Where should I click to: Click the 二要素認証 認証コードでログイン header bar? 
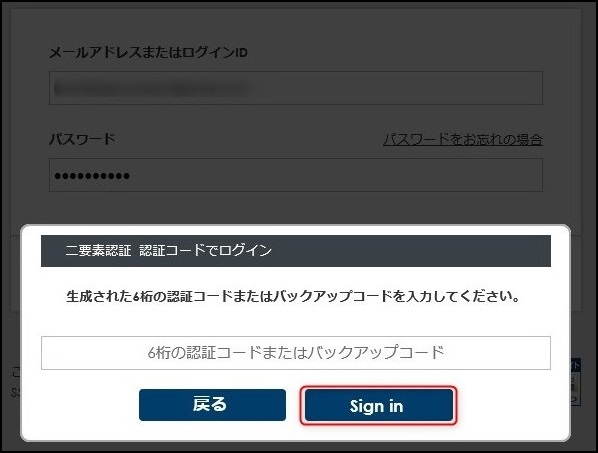point(296,251)
